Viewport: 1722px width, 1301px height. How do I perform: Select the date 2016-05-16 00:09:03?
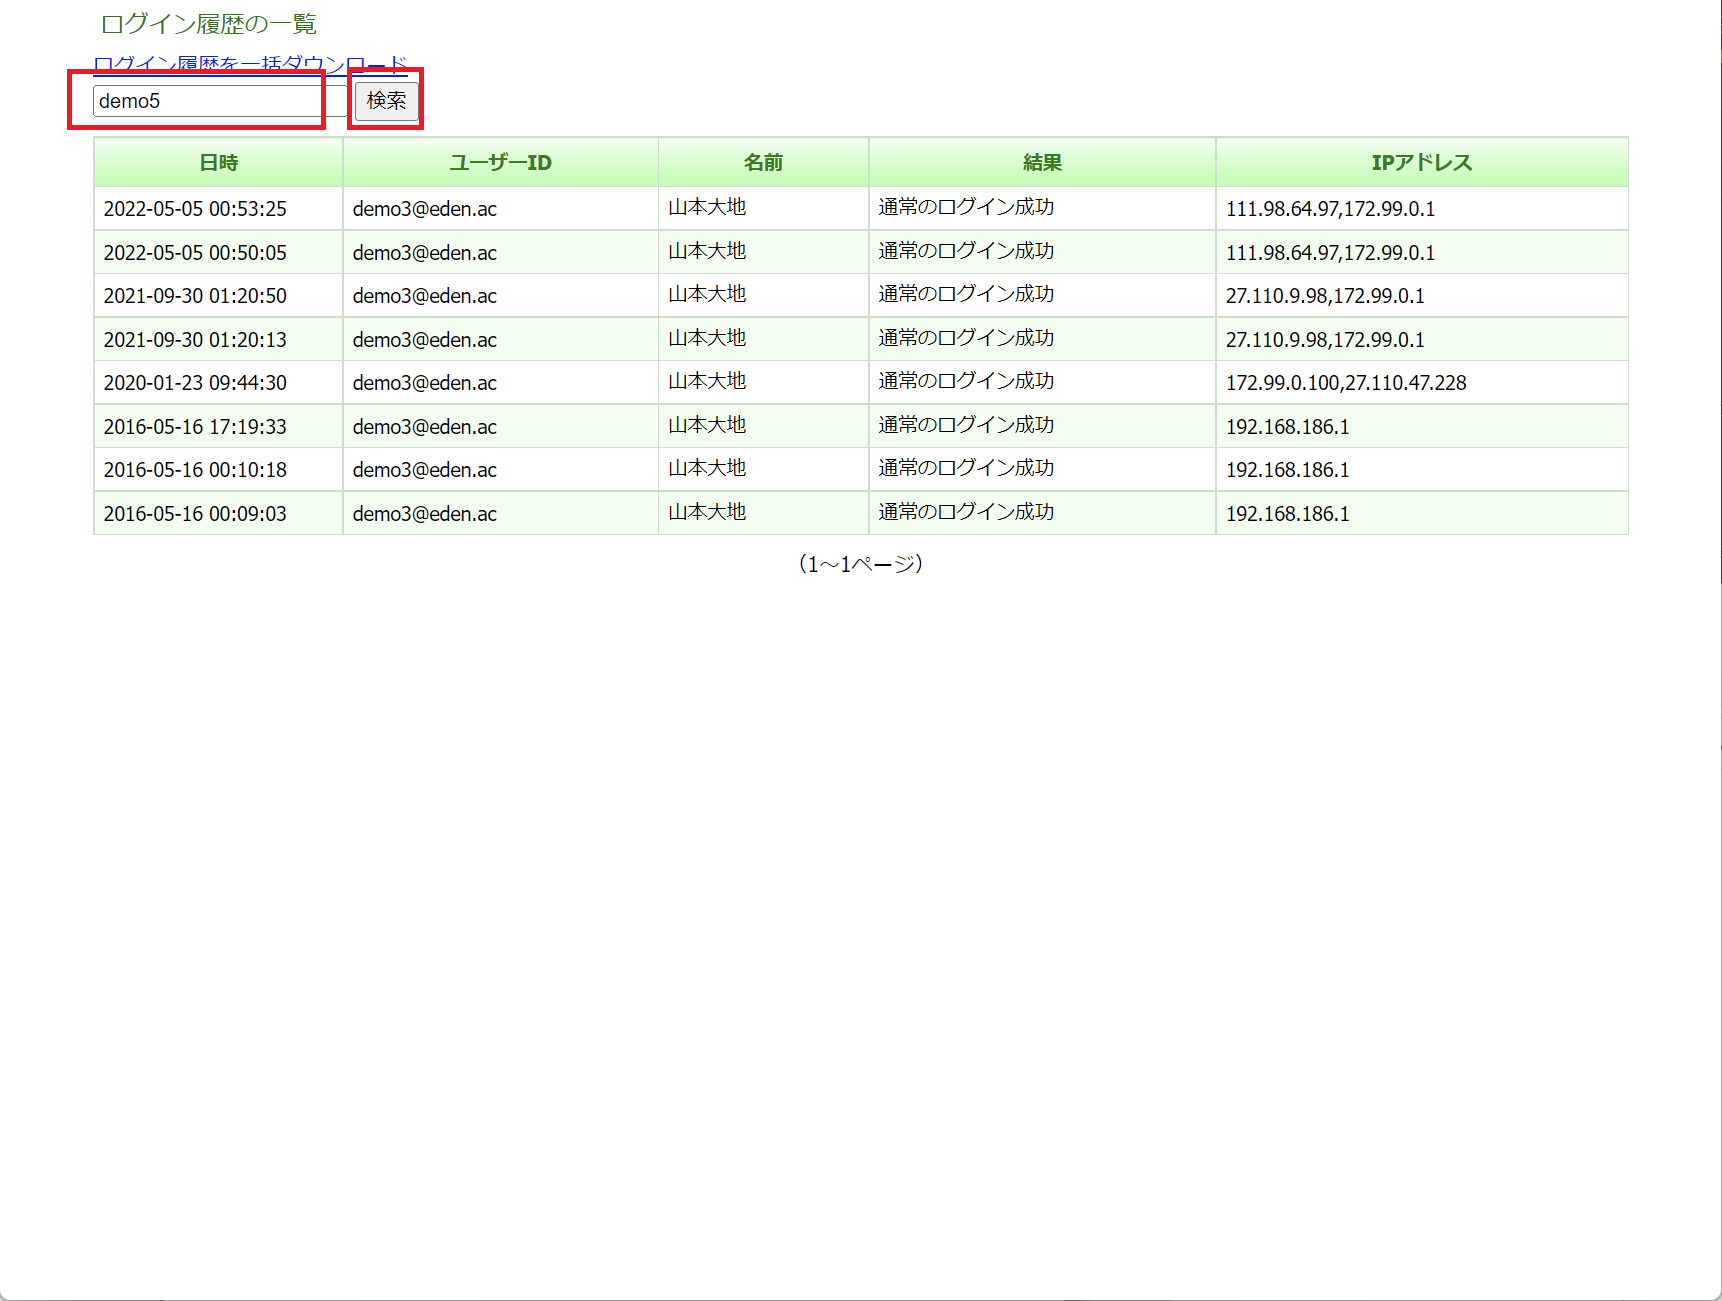tap(195, 514)
